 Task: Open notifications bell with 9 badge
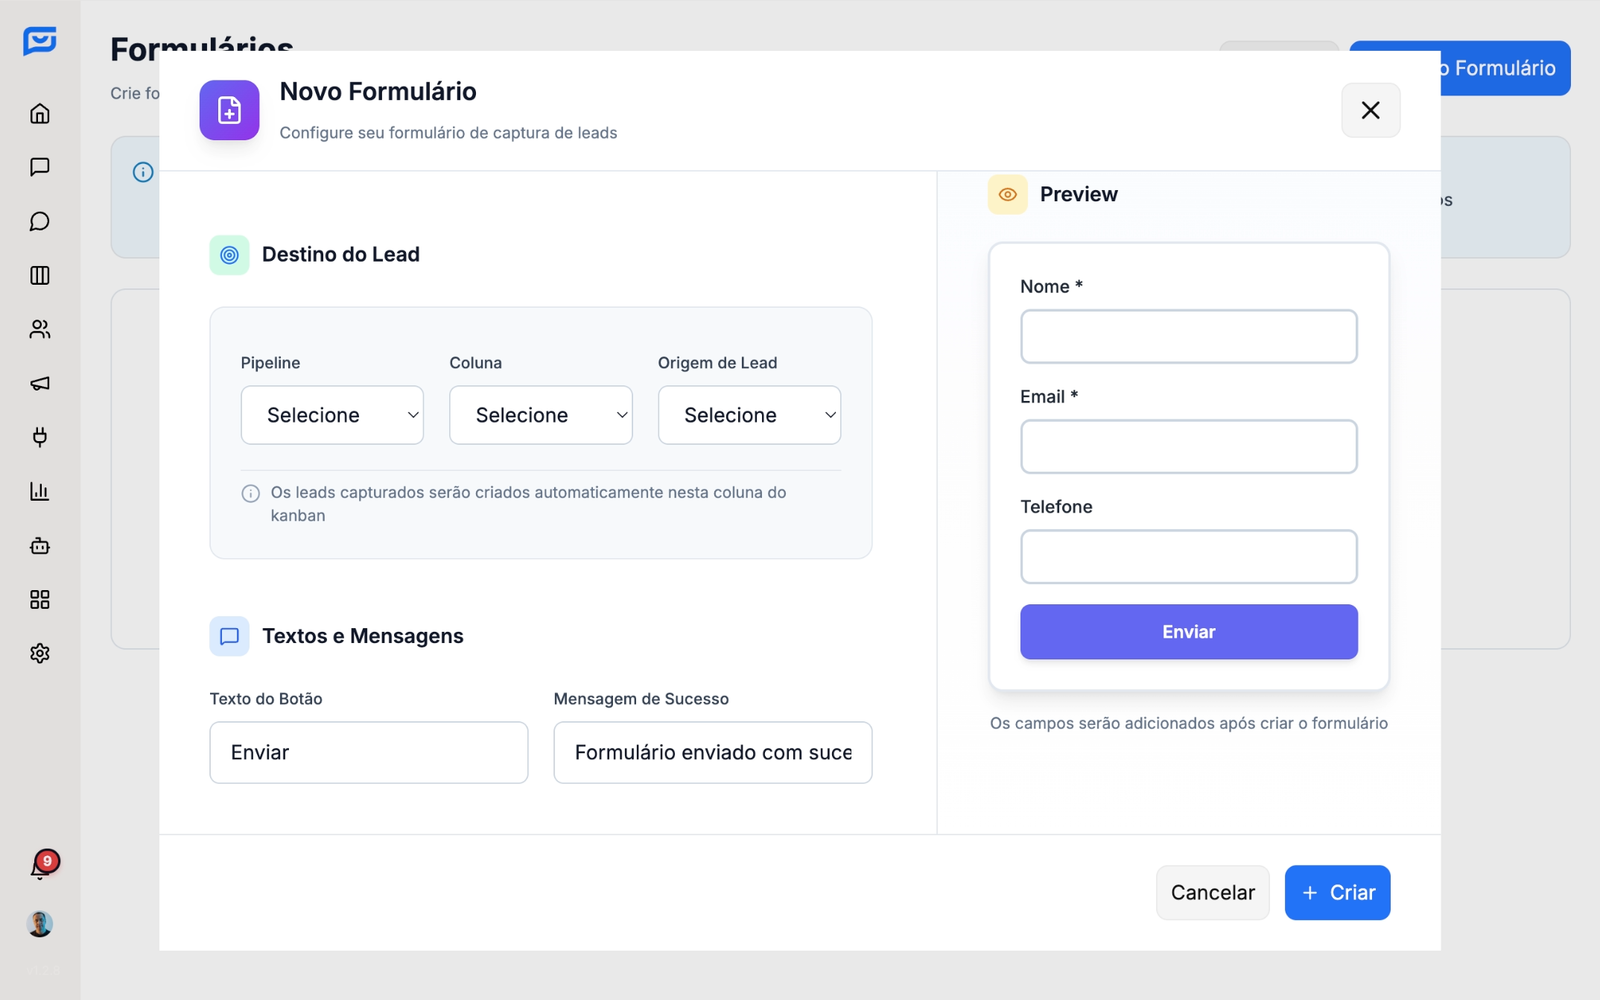[x=40, y=866]
